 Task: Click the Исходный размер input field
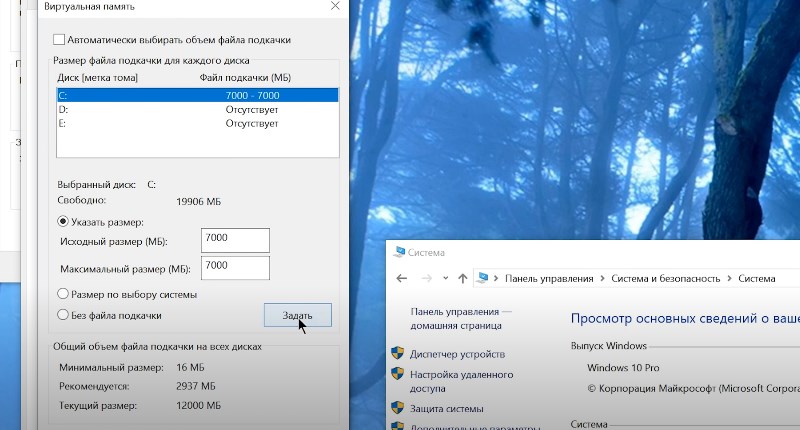(235, 240)
